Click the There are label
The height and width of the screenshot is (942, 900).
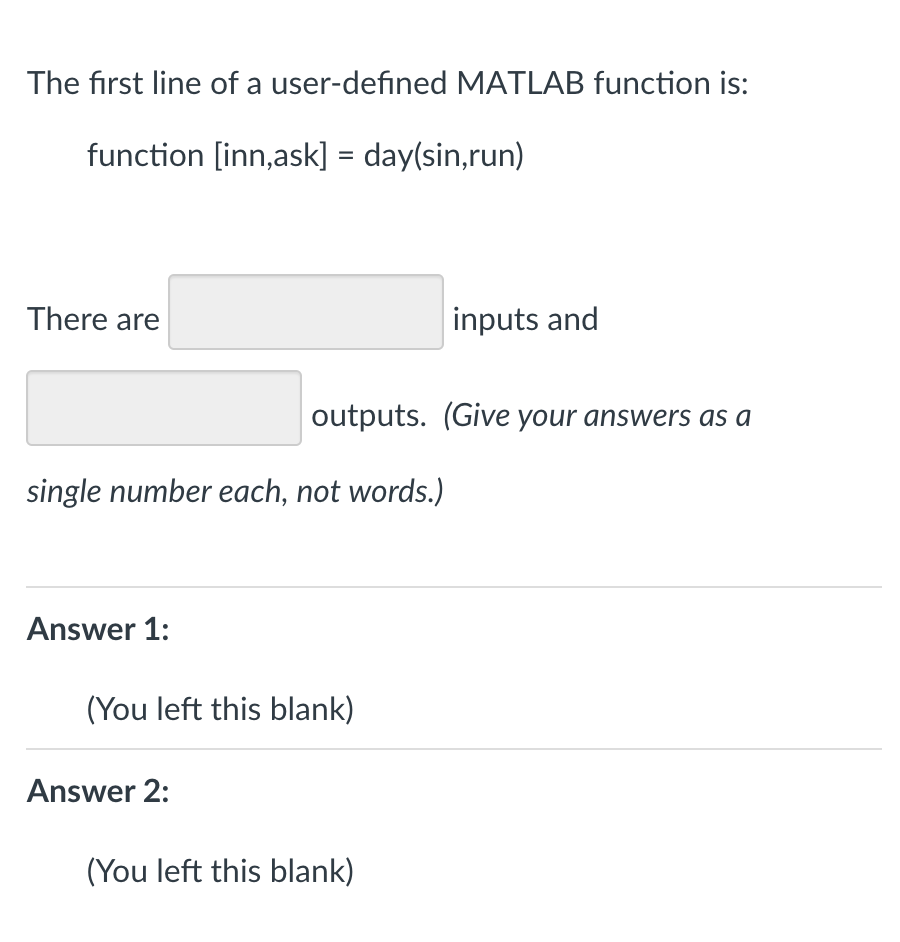93,319
